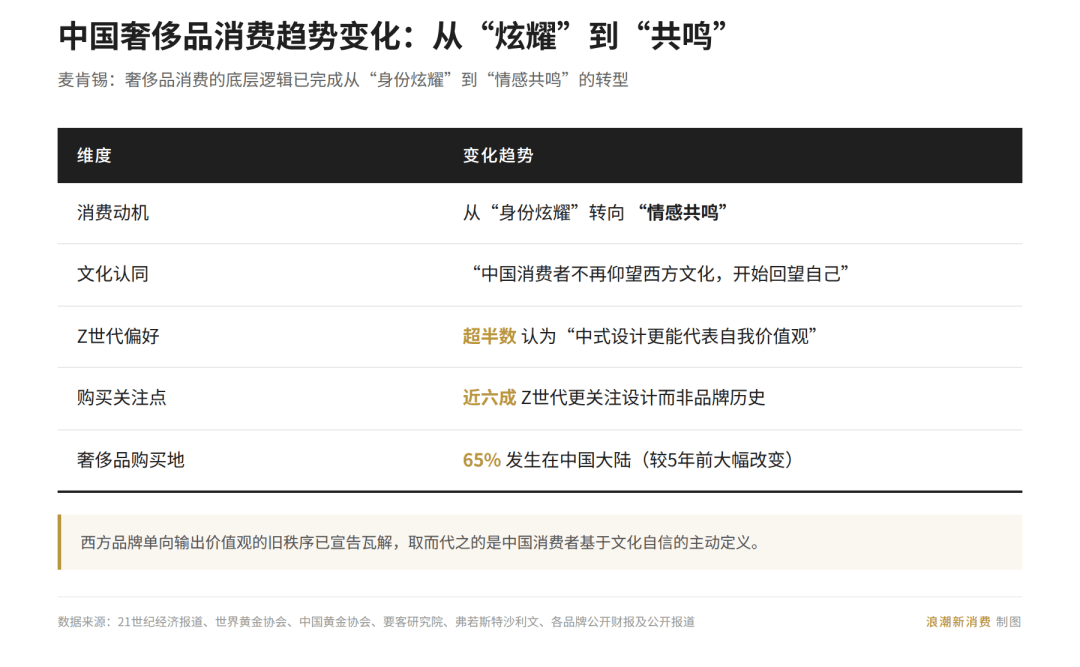Click the 变化趋势 column header
Viewport: 1080px width, 667px height.
(x=498, y=156)
